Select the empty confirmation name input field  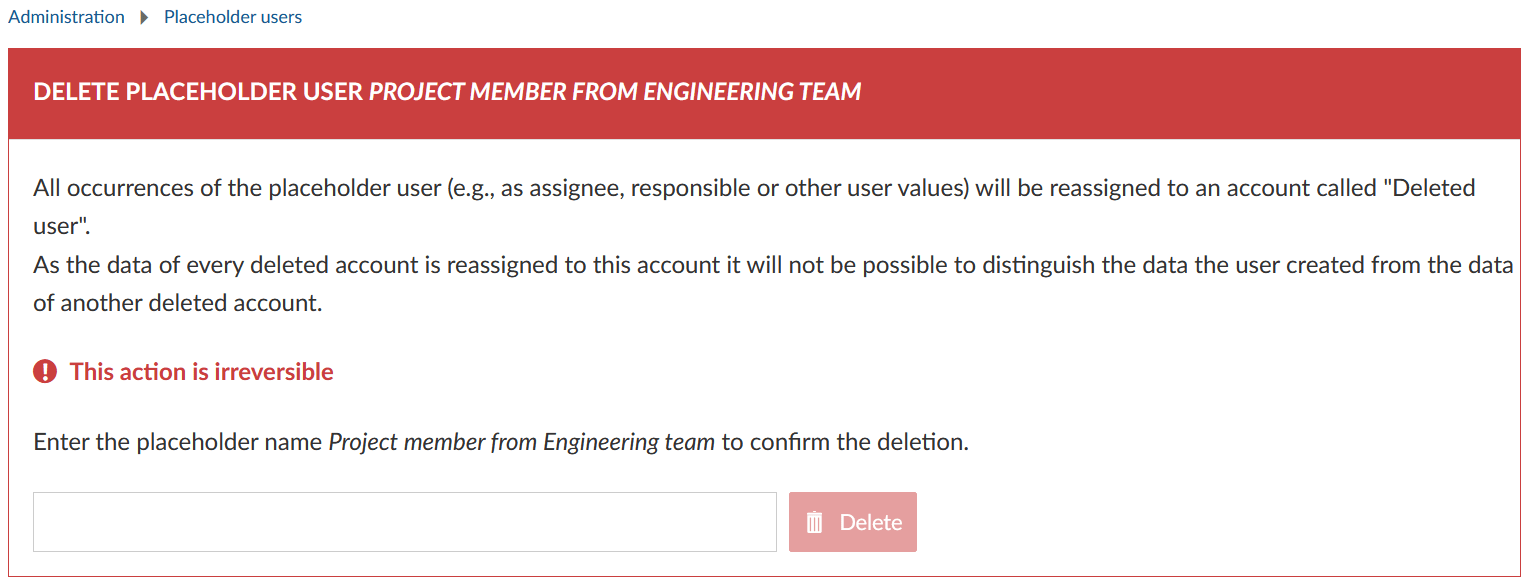tap(404, 521)
